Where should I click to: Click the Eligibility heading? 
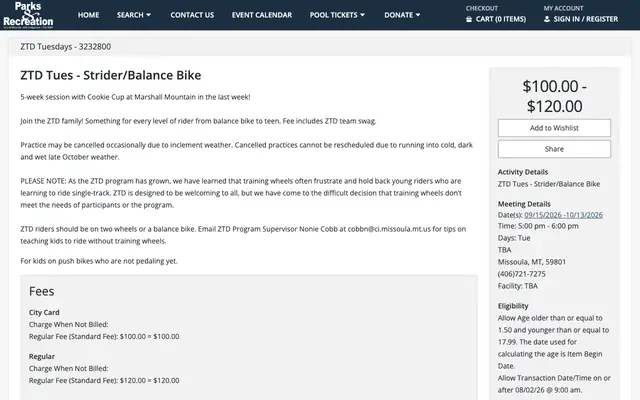513,306
